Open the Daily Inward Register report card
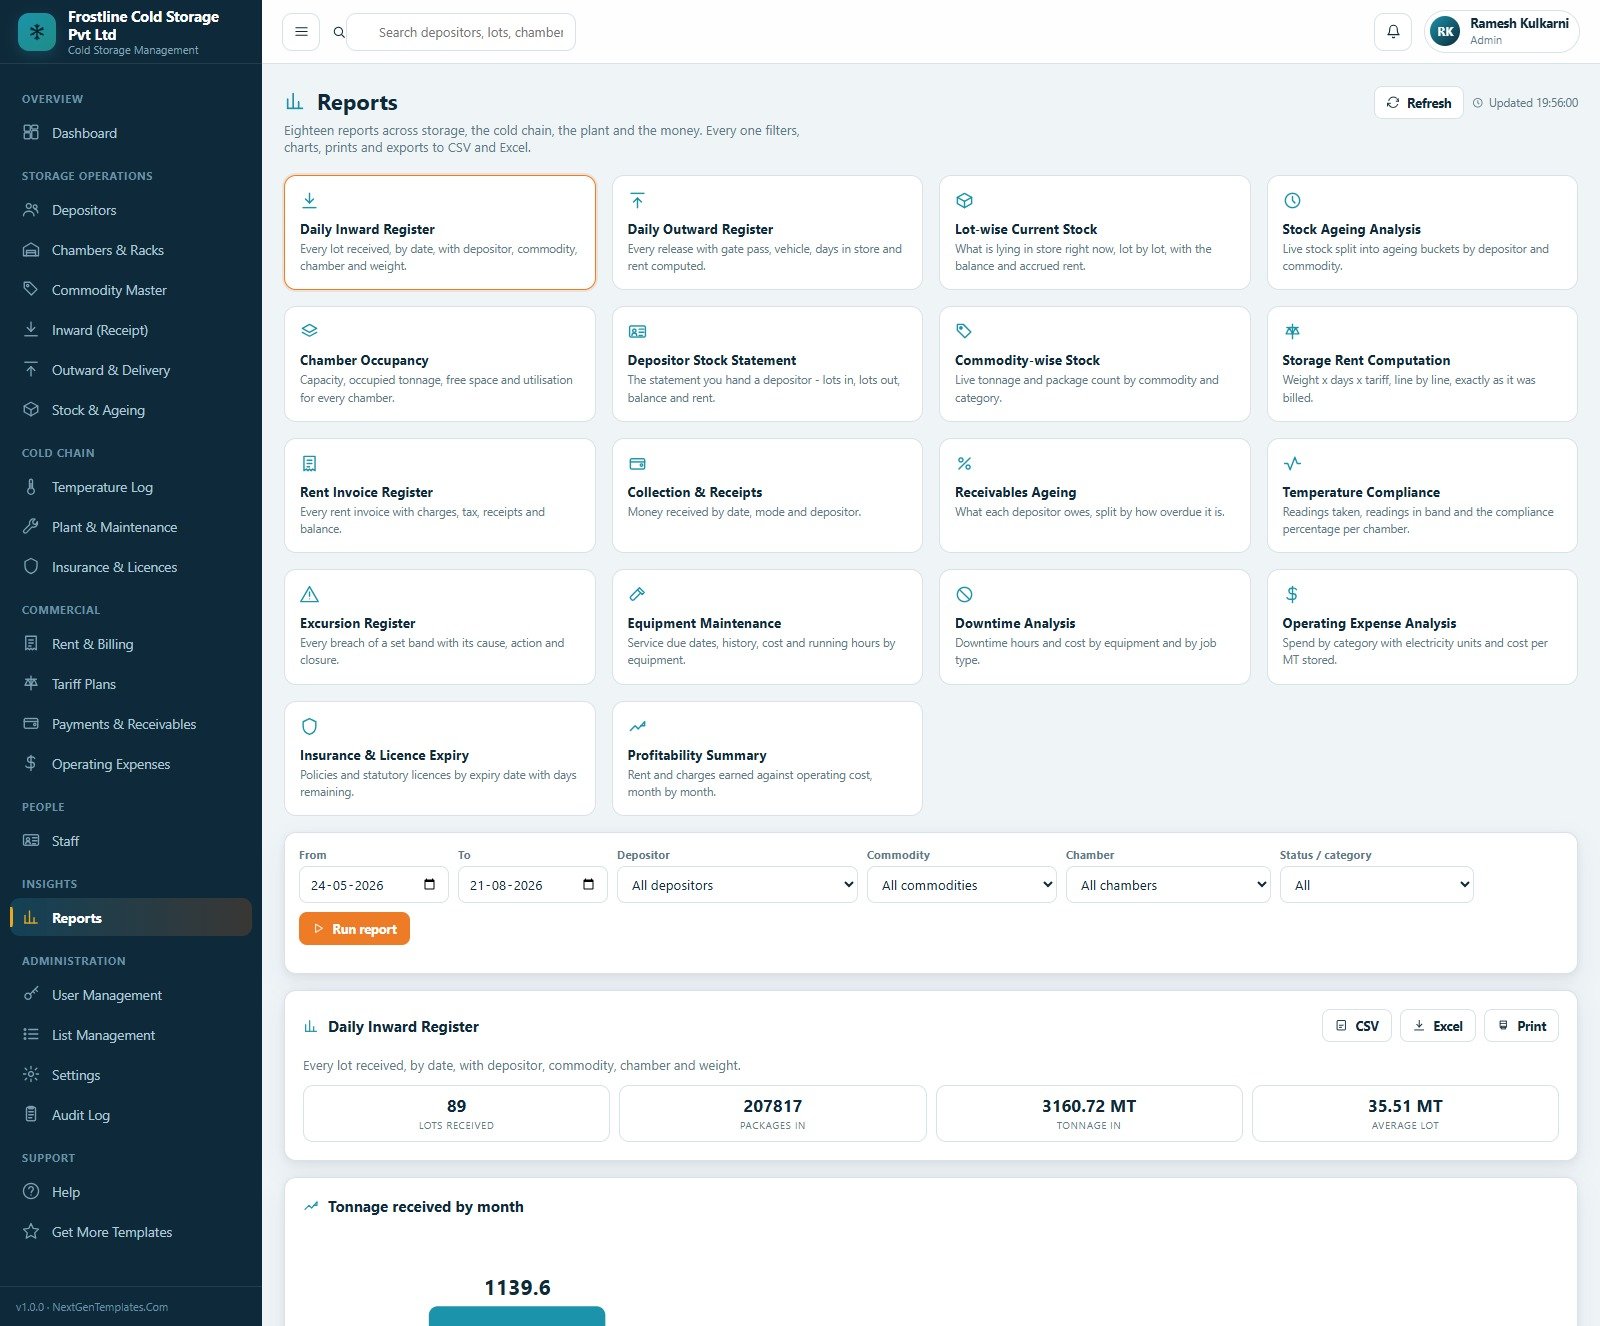Image resolution: width=1600 pixels, height=1326 pixels. [x=440, y=233]
